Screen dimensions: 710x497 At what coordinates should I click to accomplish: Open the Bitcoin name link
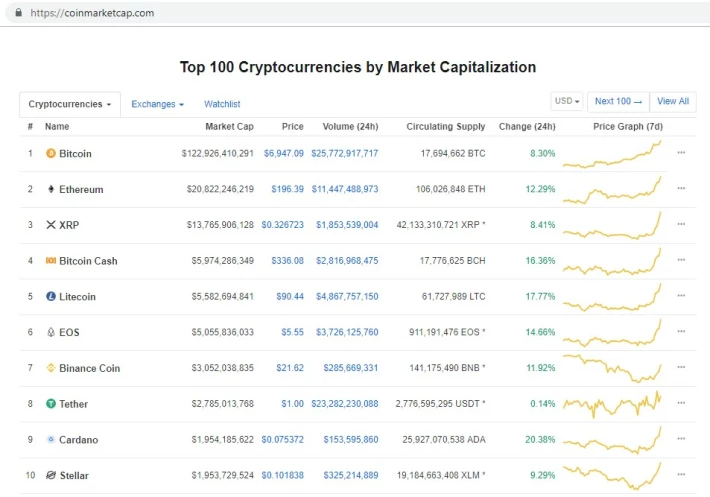pyautogui.click(x=75, y=153)
